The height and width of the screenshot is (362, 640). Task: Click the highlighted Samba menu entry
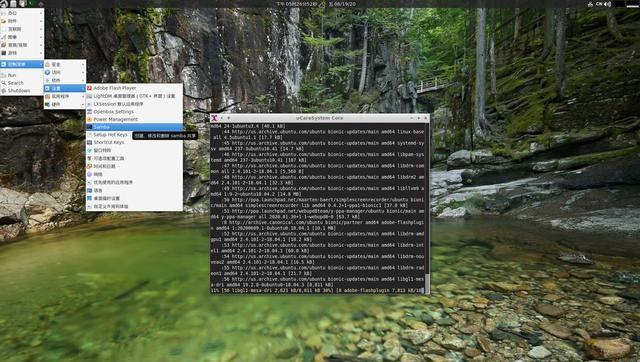click(134, 127)
